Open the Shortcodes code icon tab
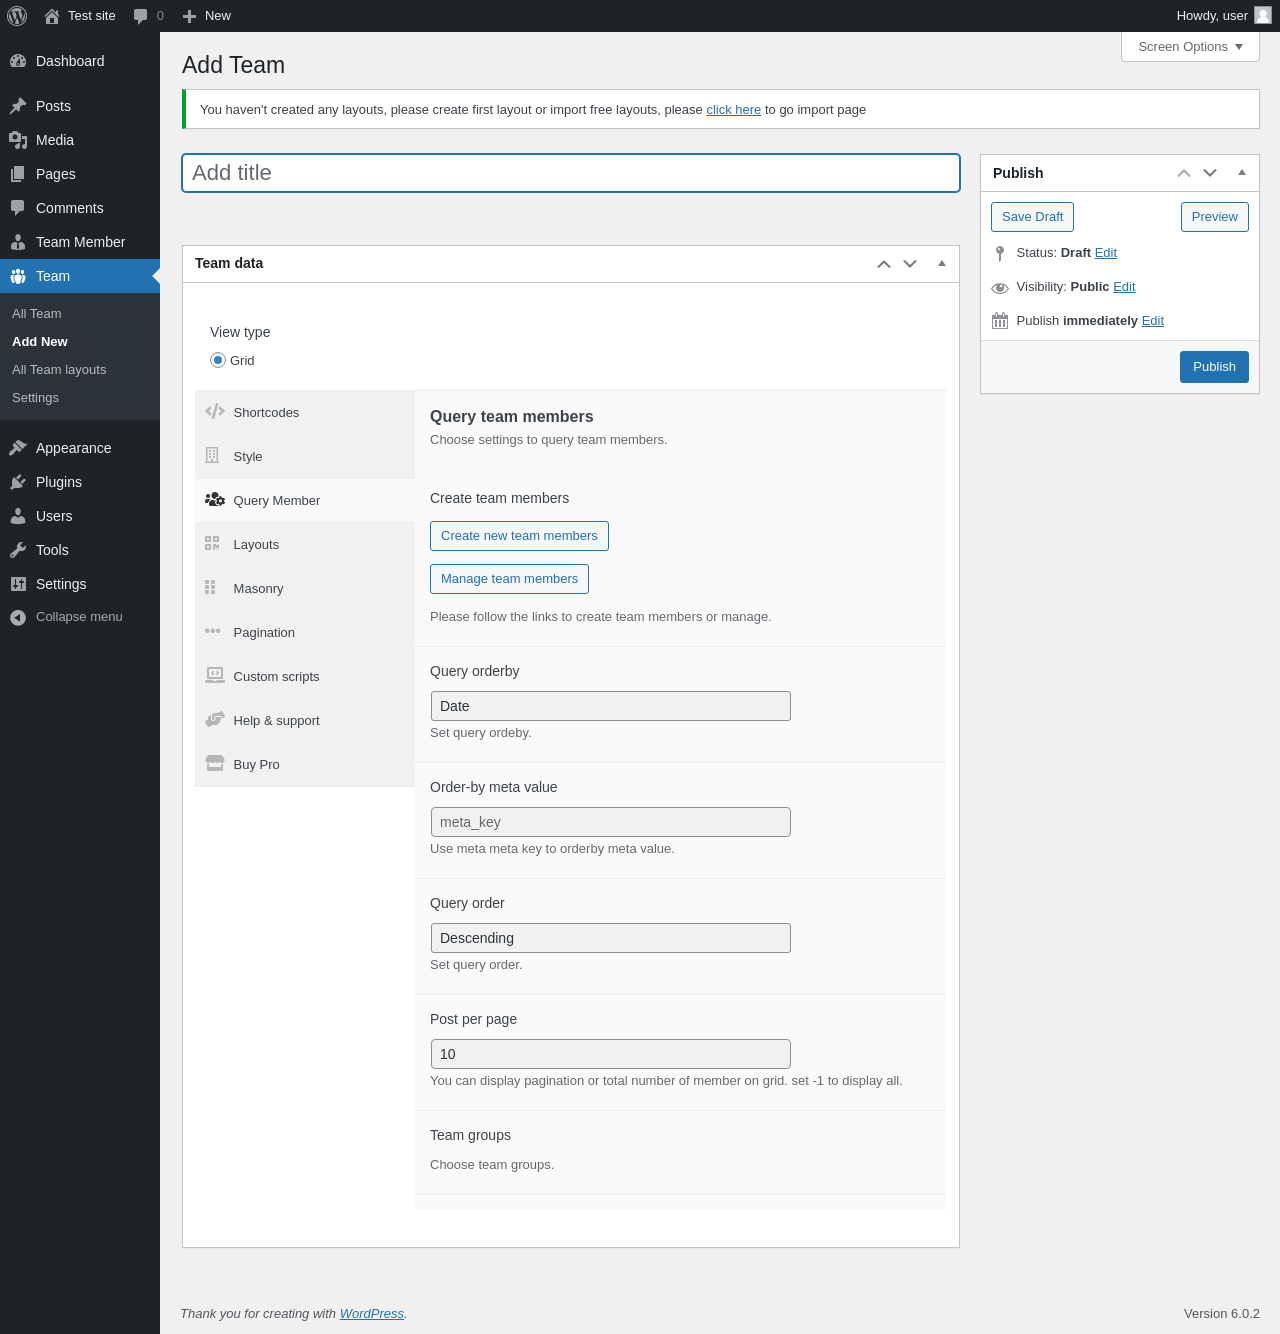The height and width of the screenshot is (1334, 1280). [215, 411]
